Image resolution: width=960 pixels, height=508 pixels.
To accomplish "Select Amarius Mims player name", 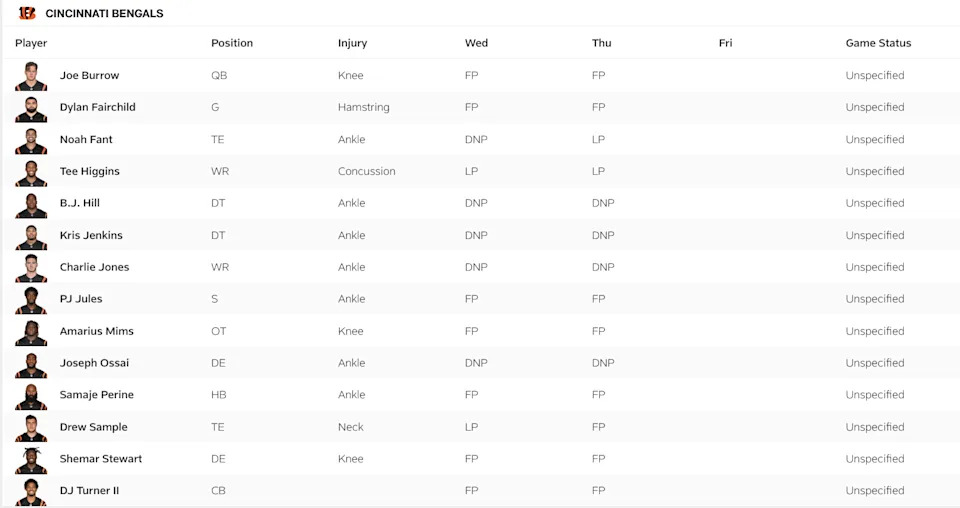I will [x=96, y=331].
